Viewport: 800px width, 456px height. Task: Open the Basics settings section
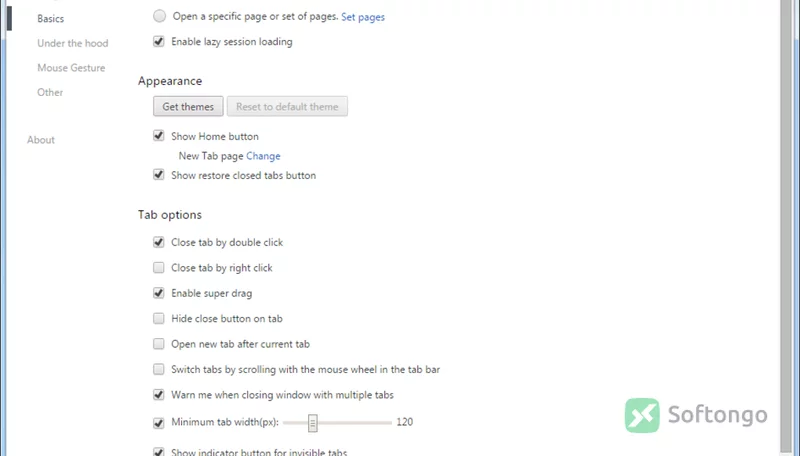click(51, 19)
